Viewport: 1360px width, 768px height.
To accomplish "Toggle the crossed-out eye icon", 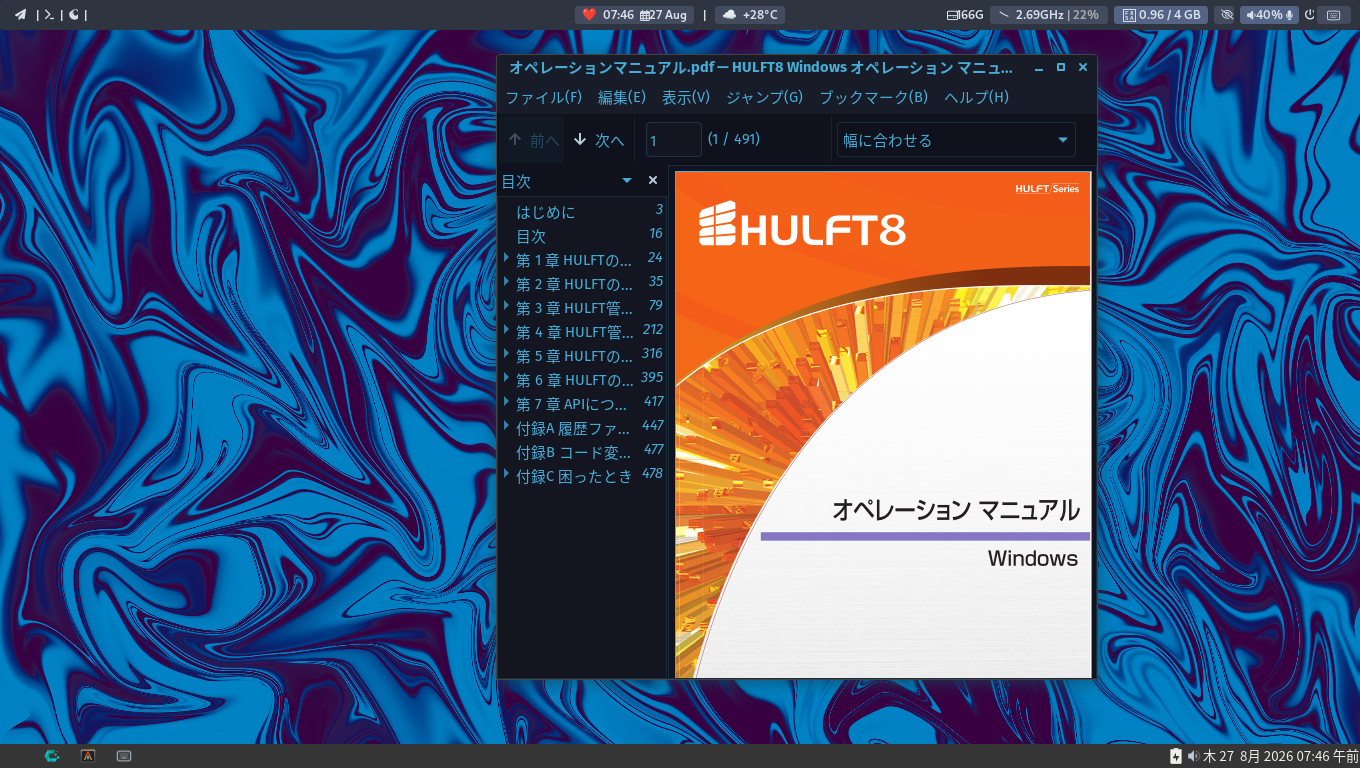I will pyautogui.click(x=1225, y=15).
